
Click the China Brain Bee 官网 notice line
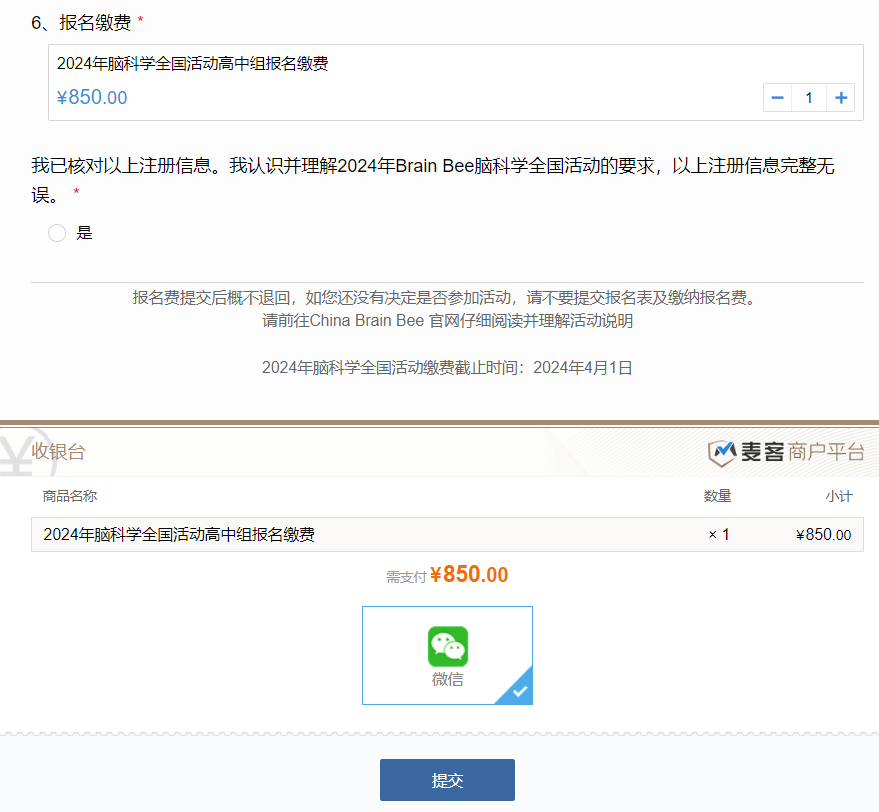click(447, 321)
